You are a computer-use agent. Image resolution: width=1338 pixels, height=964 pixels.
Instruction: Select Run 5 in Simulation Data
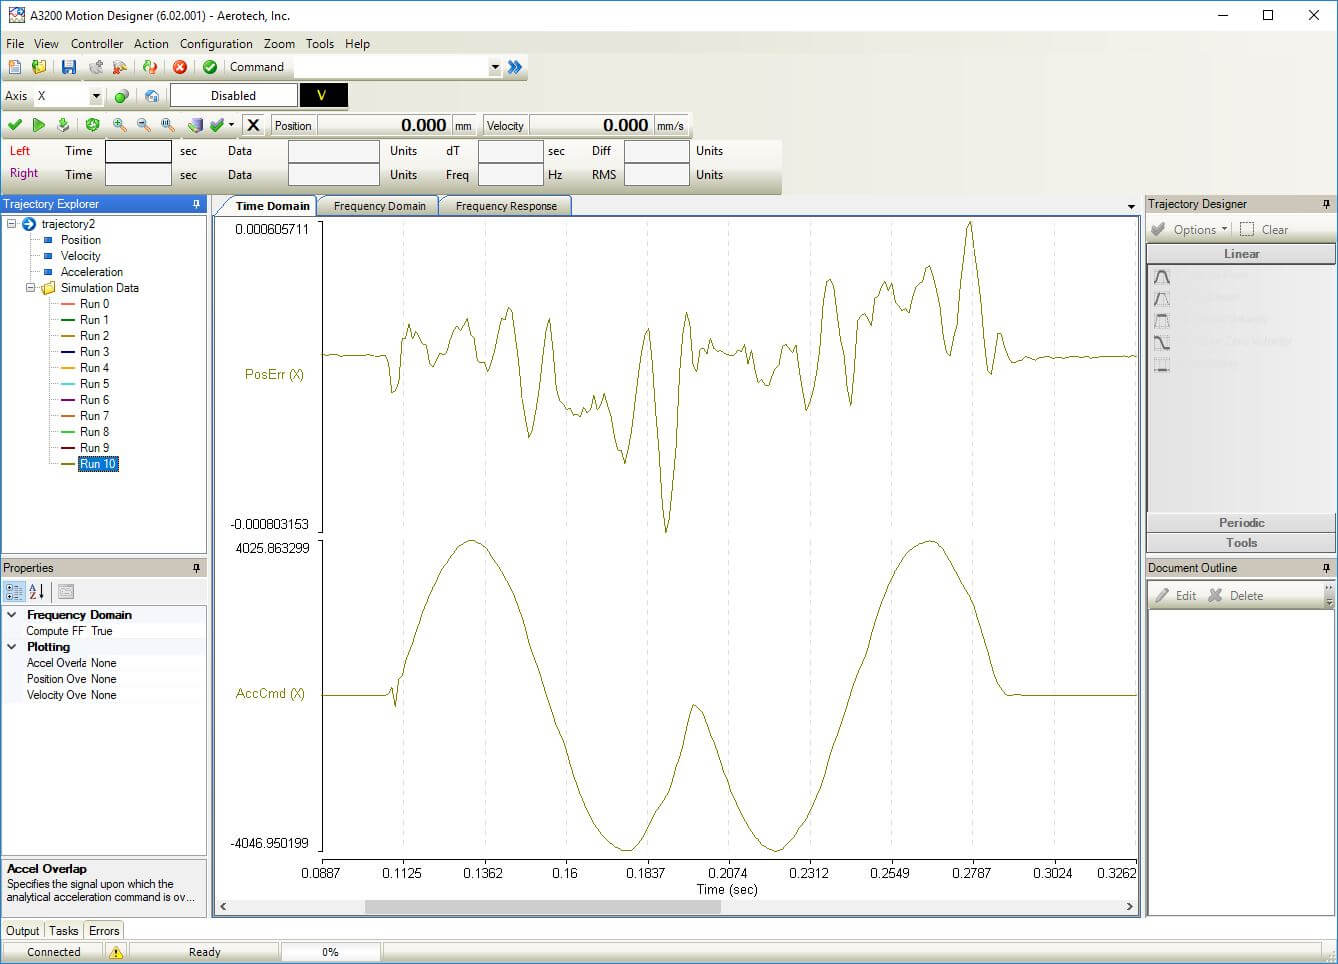coord(94,384)
